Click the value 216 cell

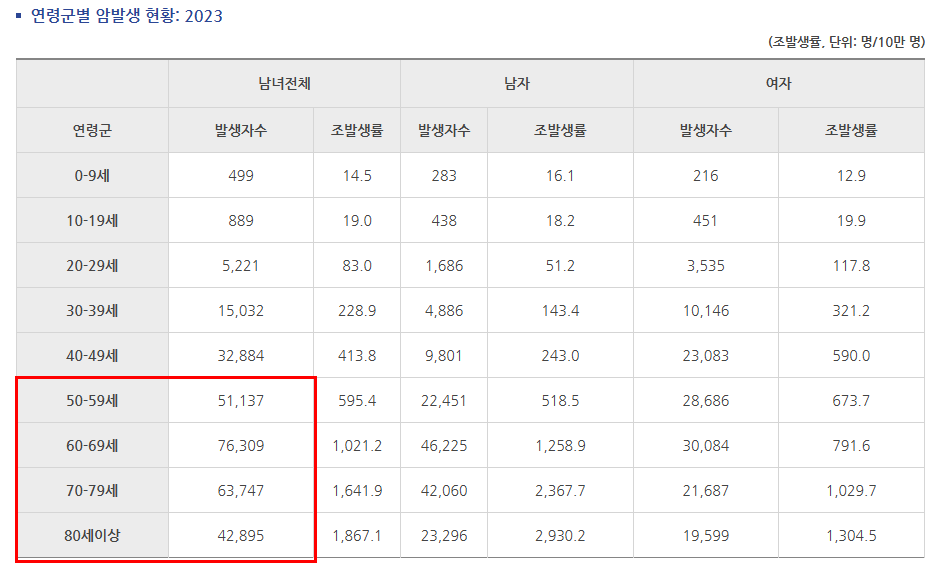coord(706,175)
